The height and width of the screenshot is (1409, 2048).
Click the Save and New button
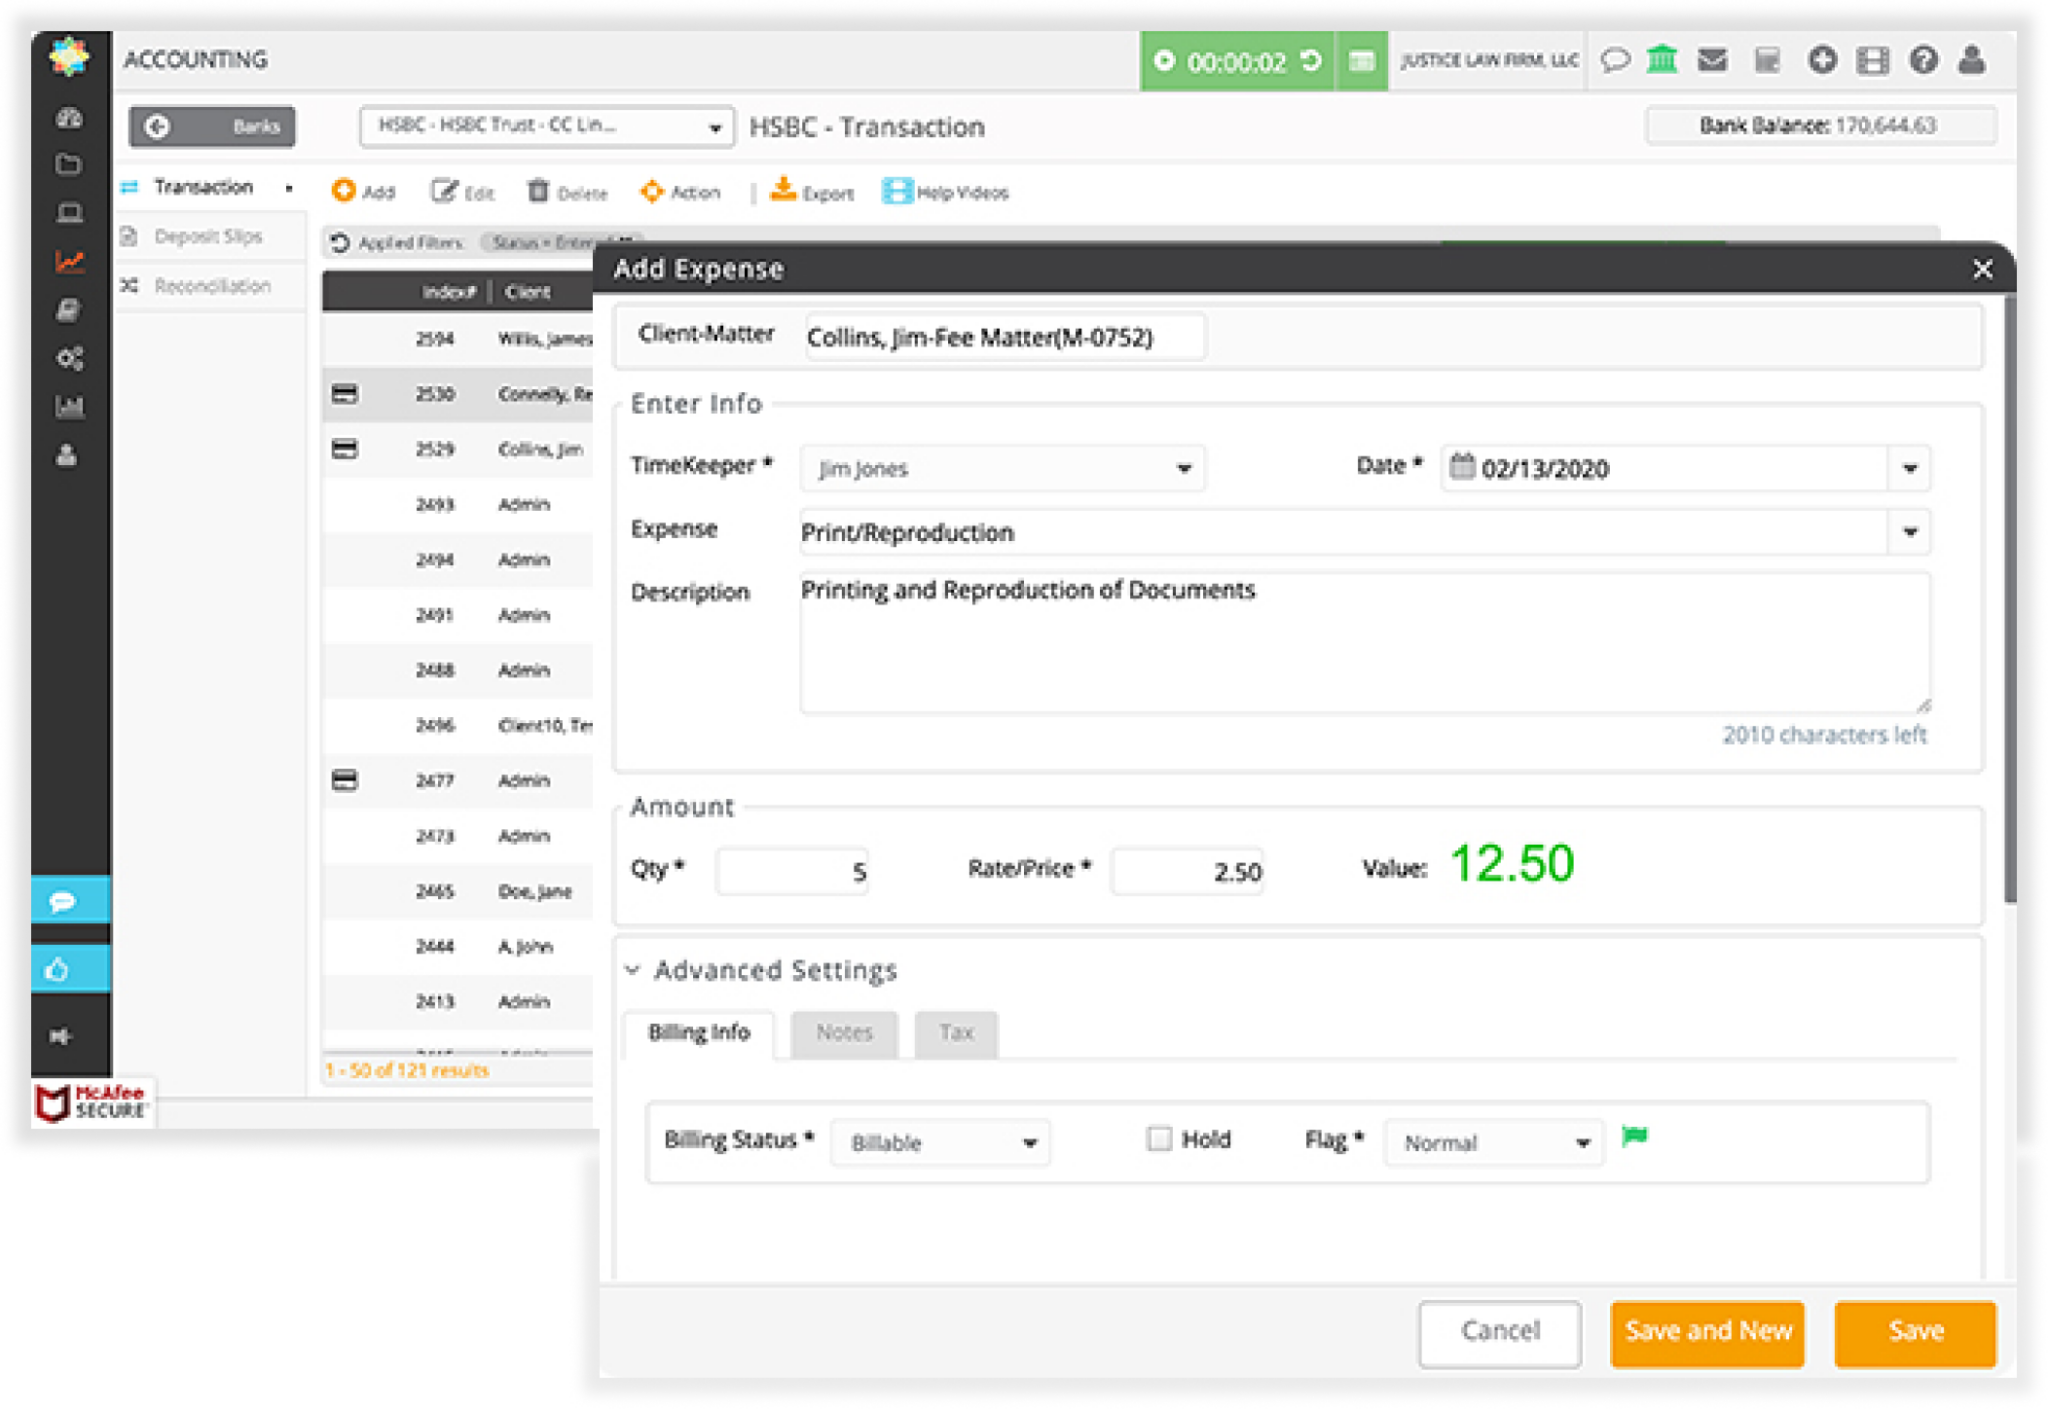pos(1707,1331)
